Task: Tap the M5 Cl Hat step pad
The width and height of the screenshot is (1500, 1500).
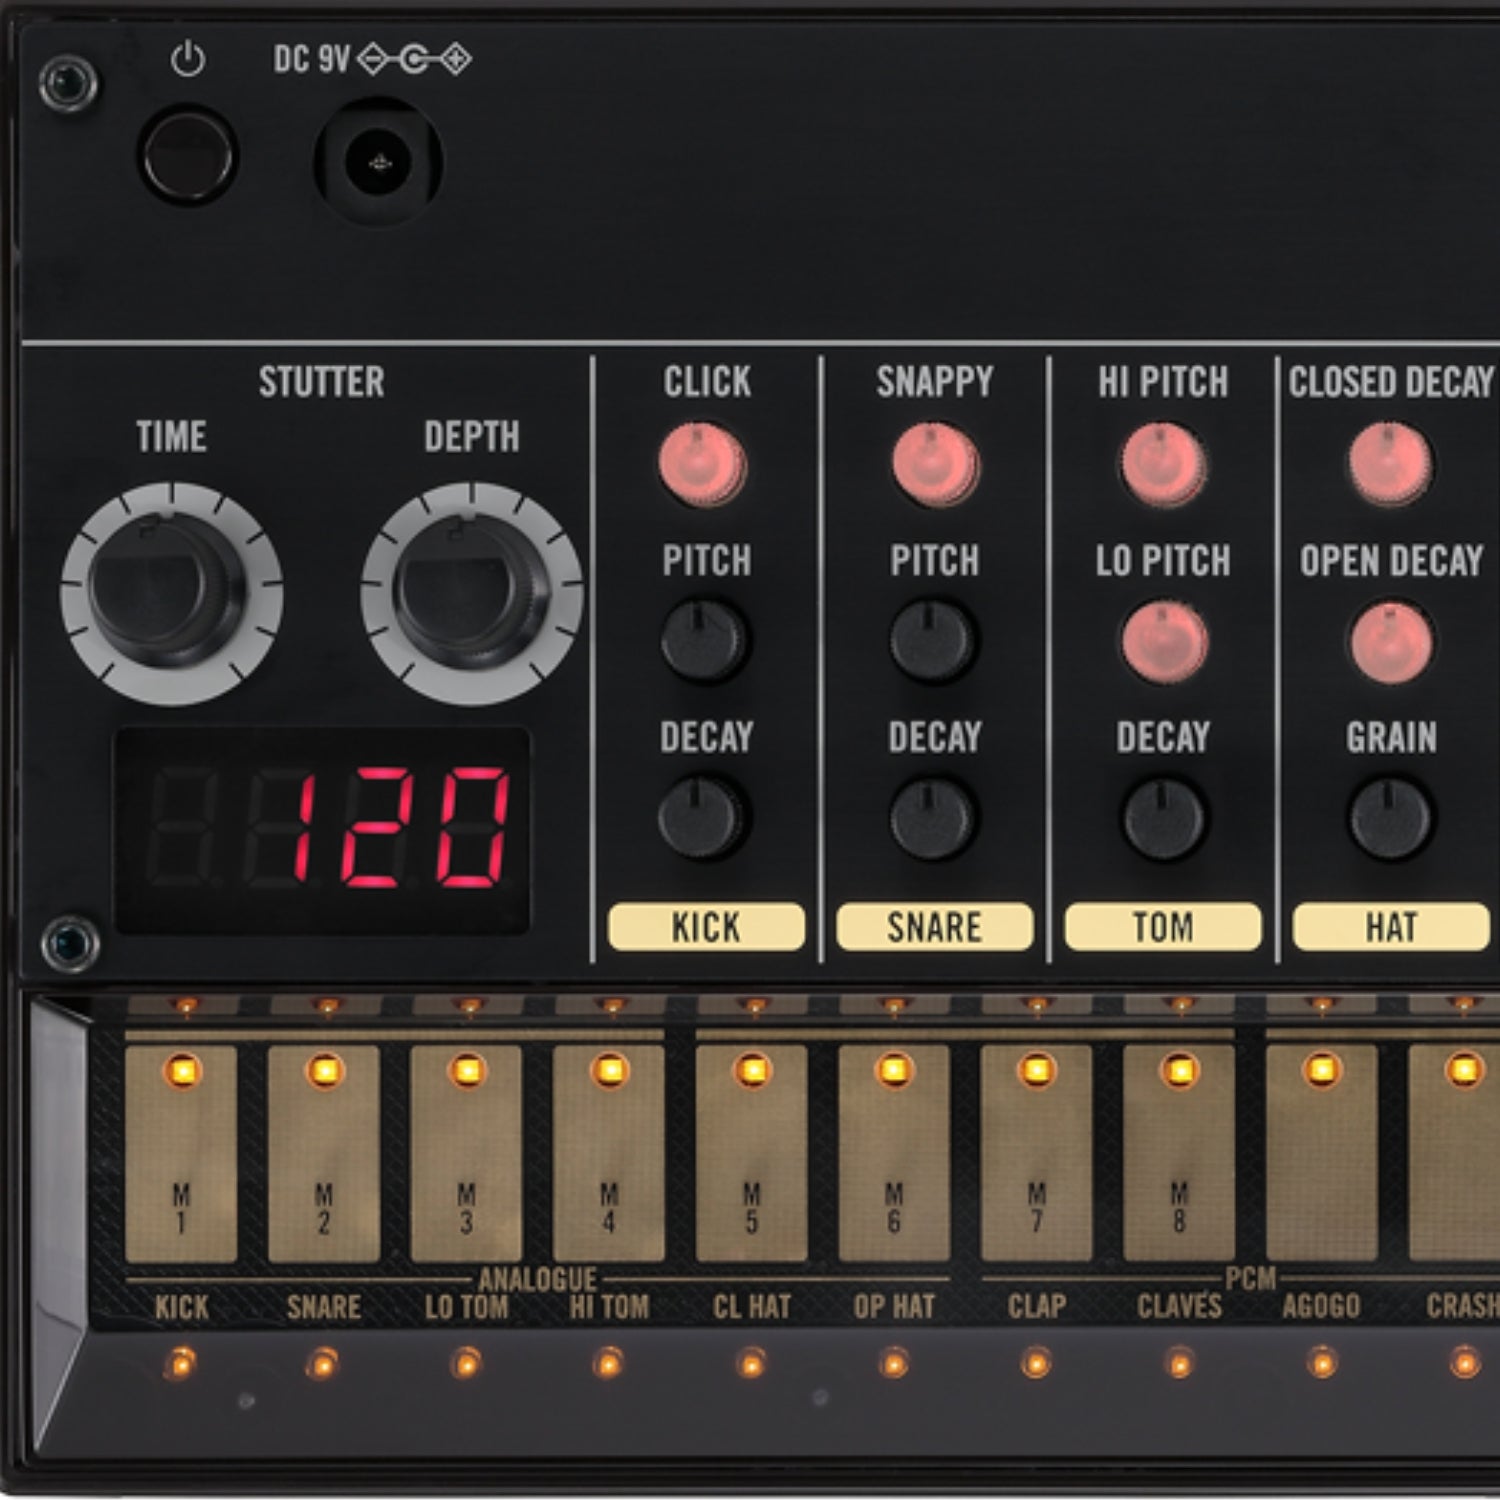Action: click(751, 1153)
